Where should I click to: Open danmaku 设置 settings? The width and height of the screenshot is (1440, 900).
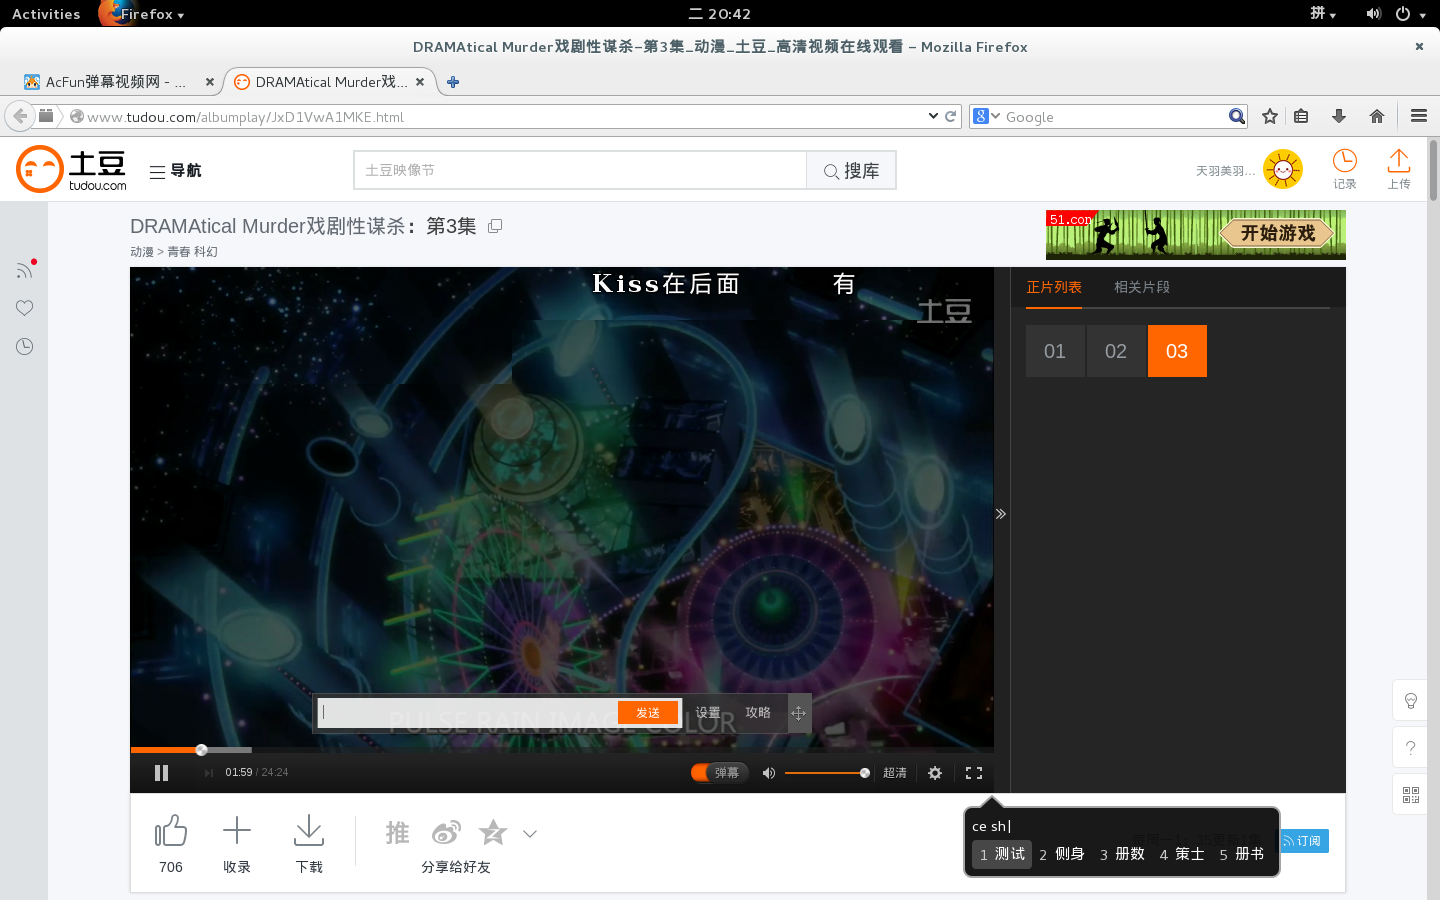tap(708, 712)
